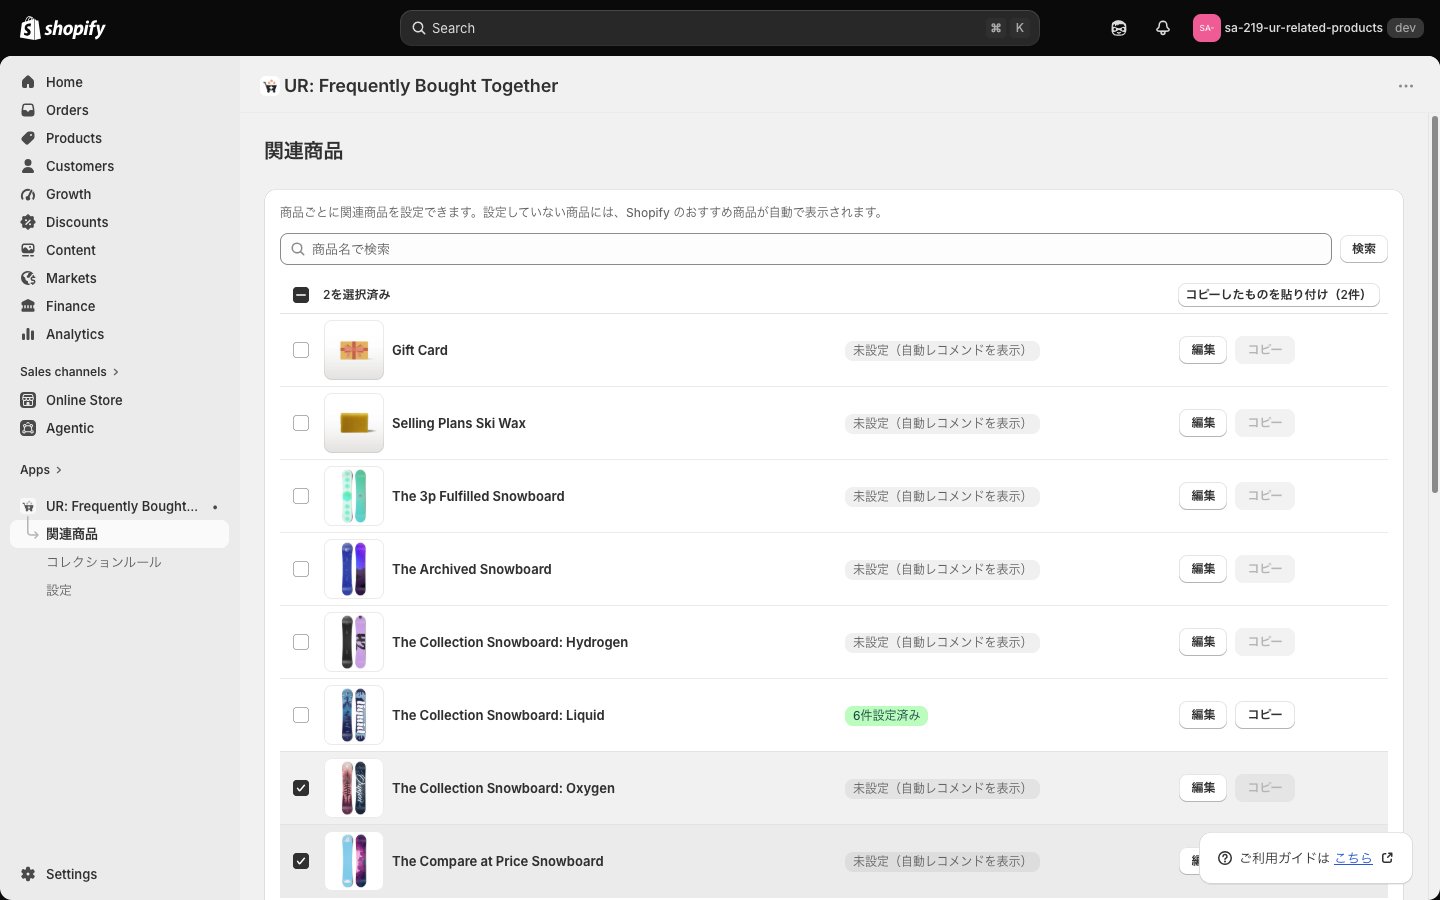Screen dimensions: 1440x900
Task: Click the 商品名で検索 product search field
Action: click(806, 249)
